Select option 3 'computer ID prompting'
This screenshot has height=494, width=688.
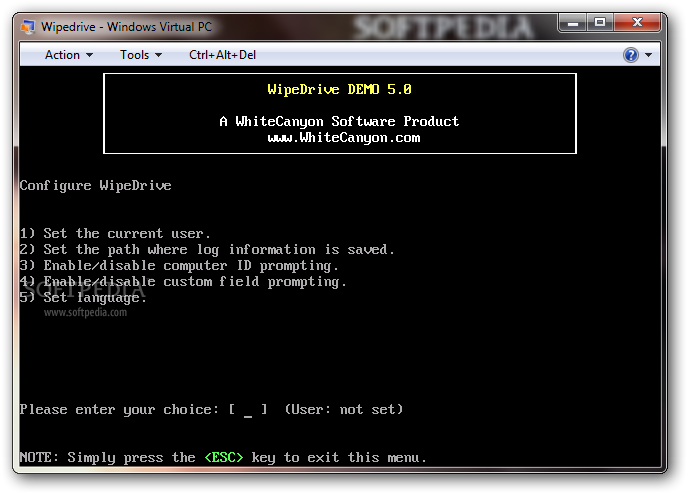179,266
